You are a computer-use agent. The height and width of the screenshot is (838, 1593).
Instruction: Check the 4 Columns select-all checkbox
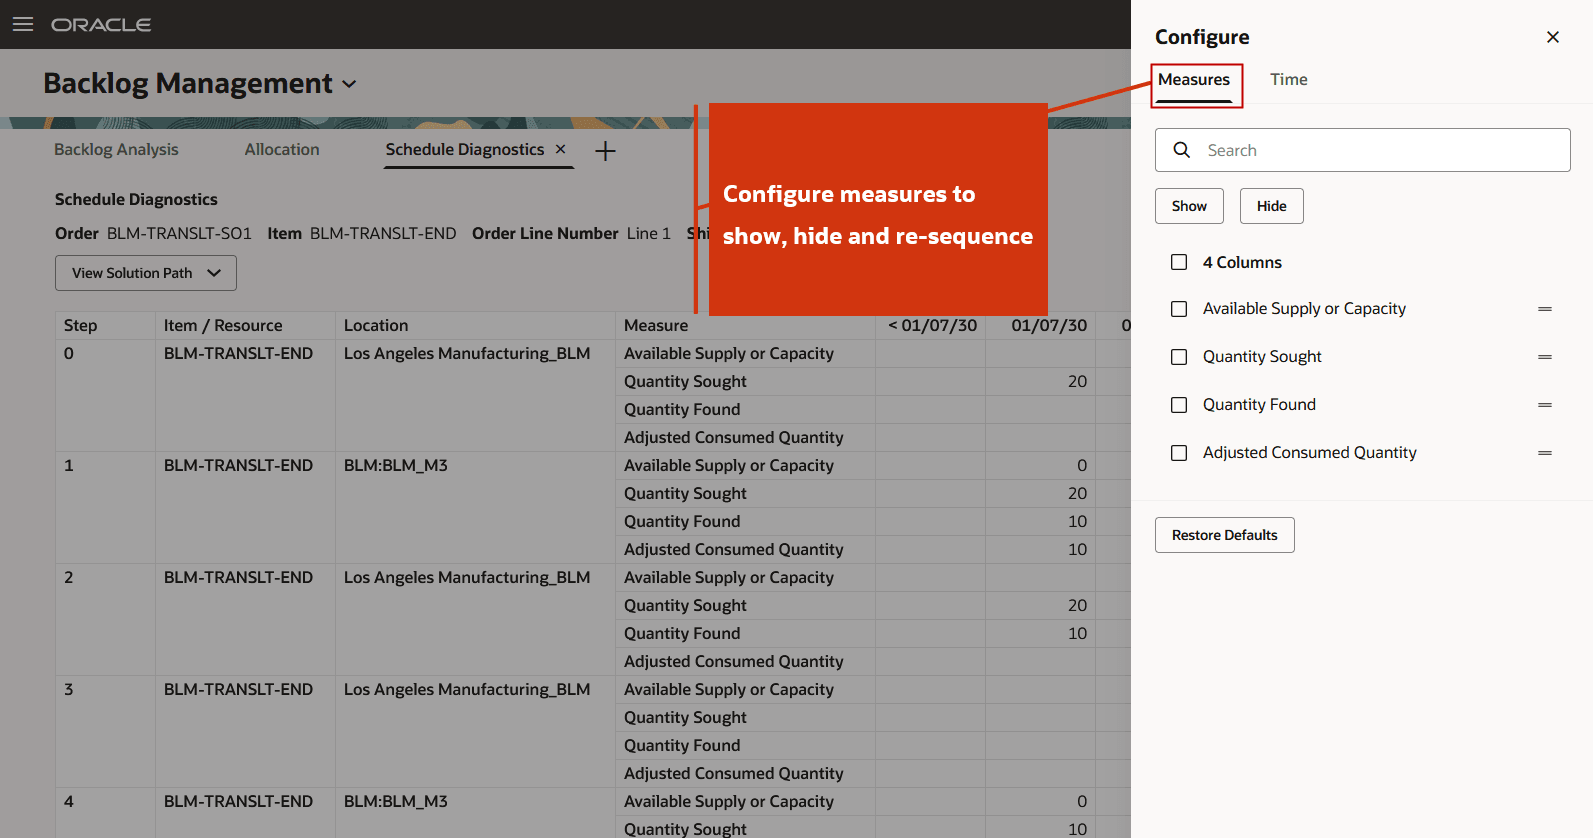click(x=1179, y=262)
